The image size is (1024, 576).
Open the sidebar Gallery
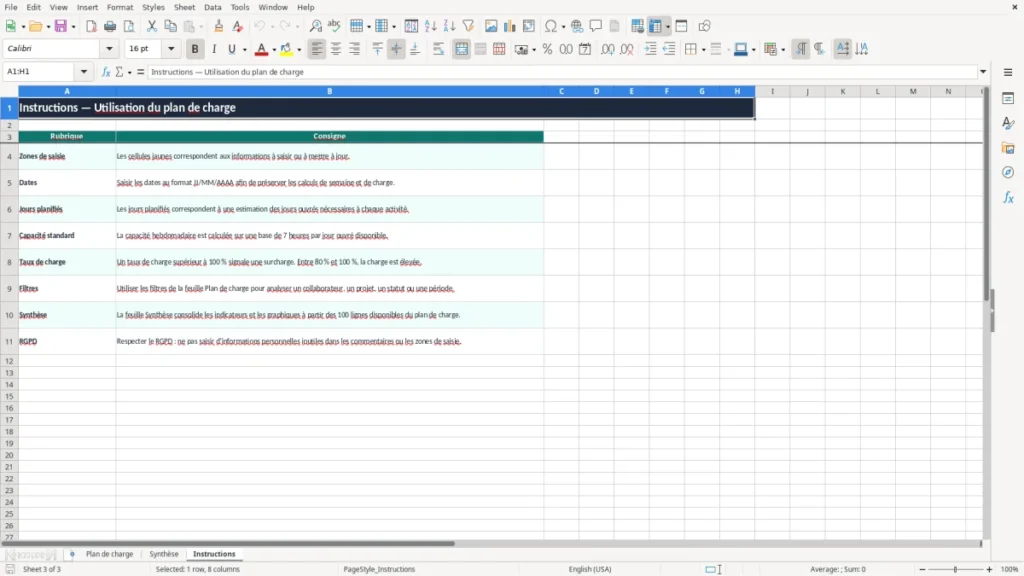[1008, 148]
